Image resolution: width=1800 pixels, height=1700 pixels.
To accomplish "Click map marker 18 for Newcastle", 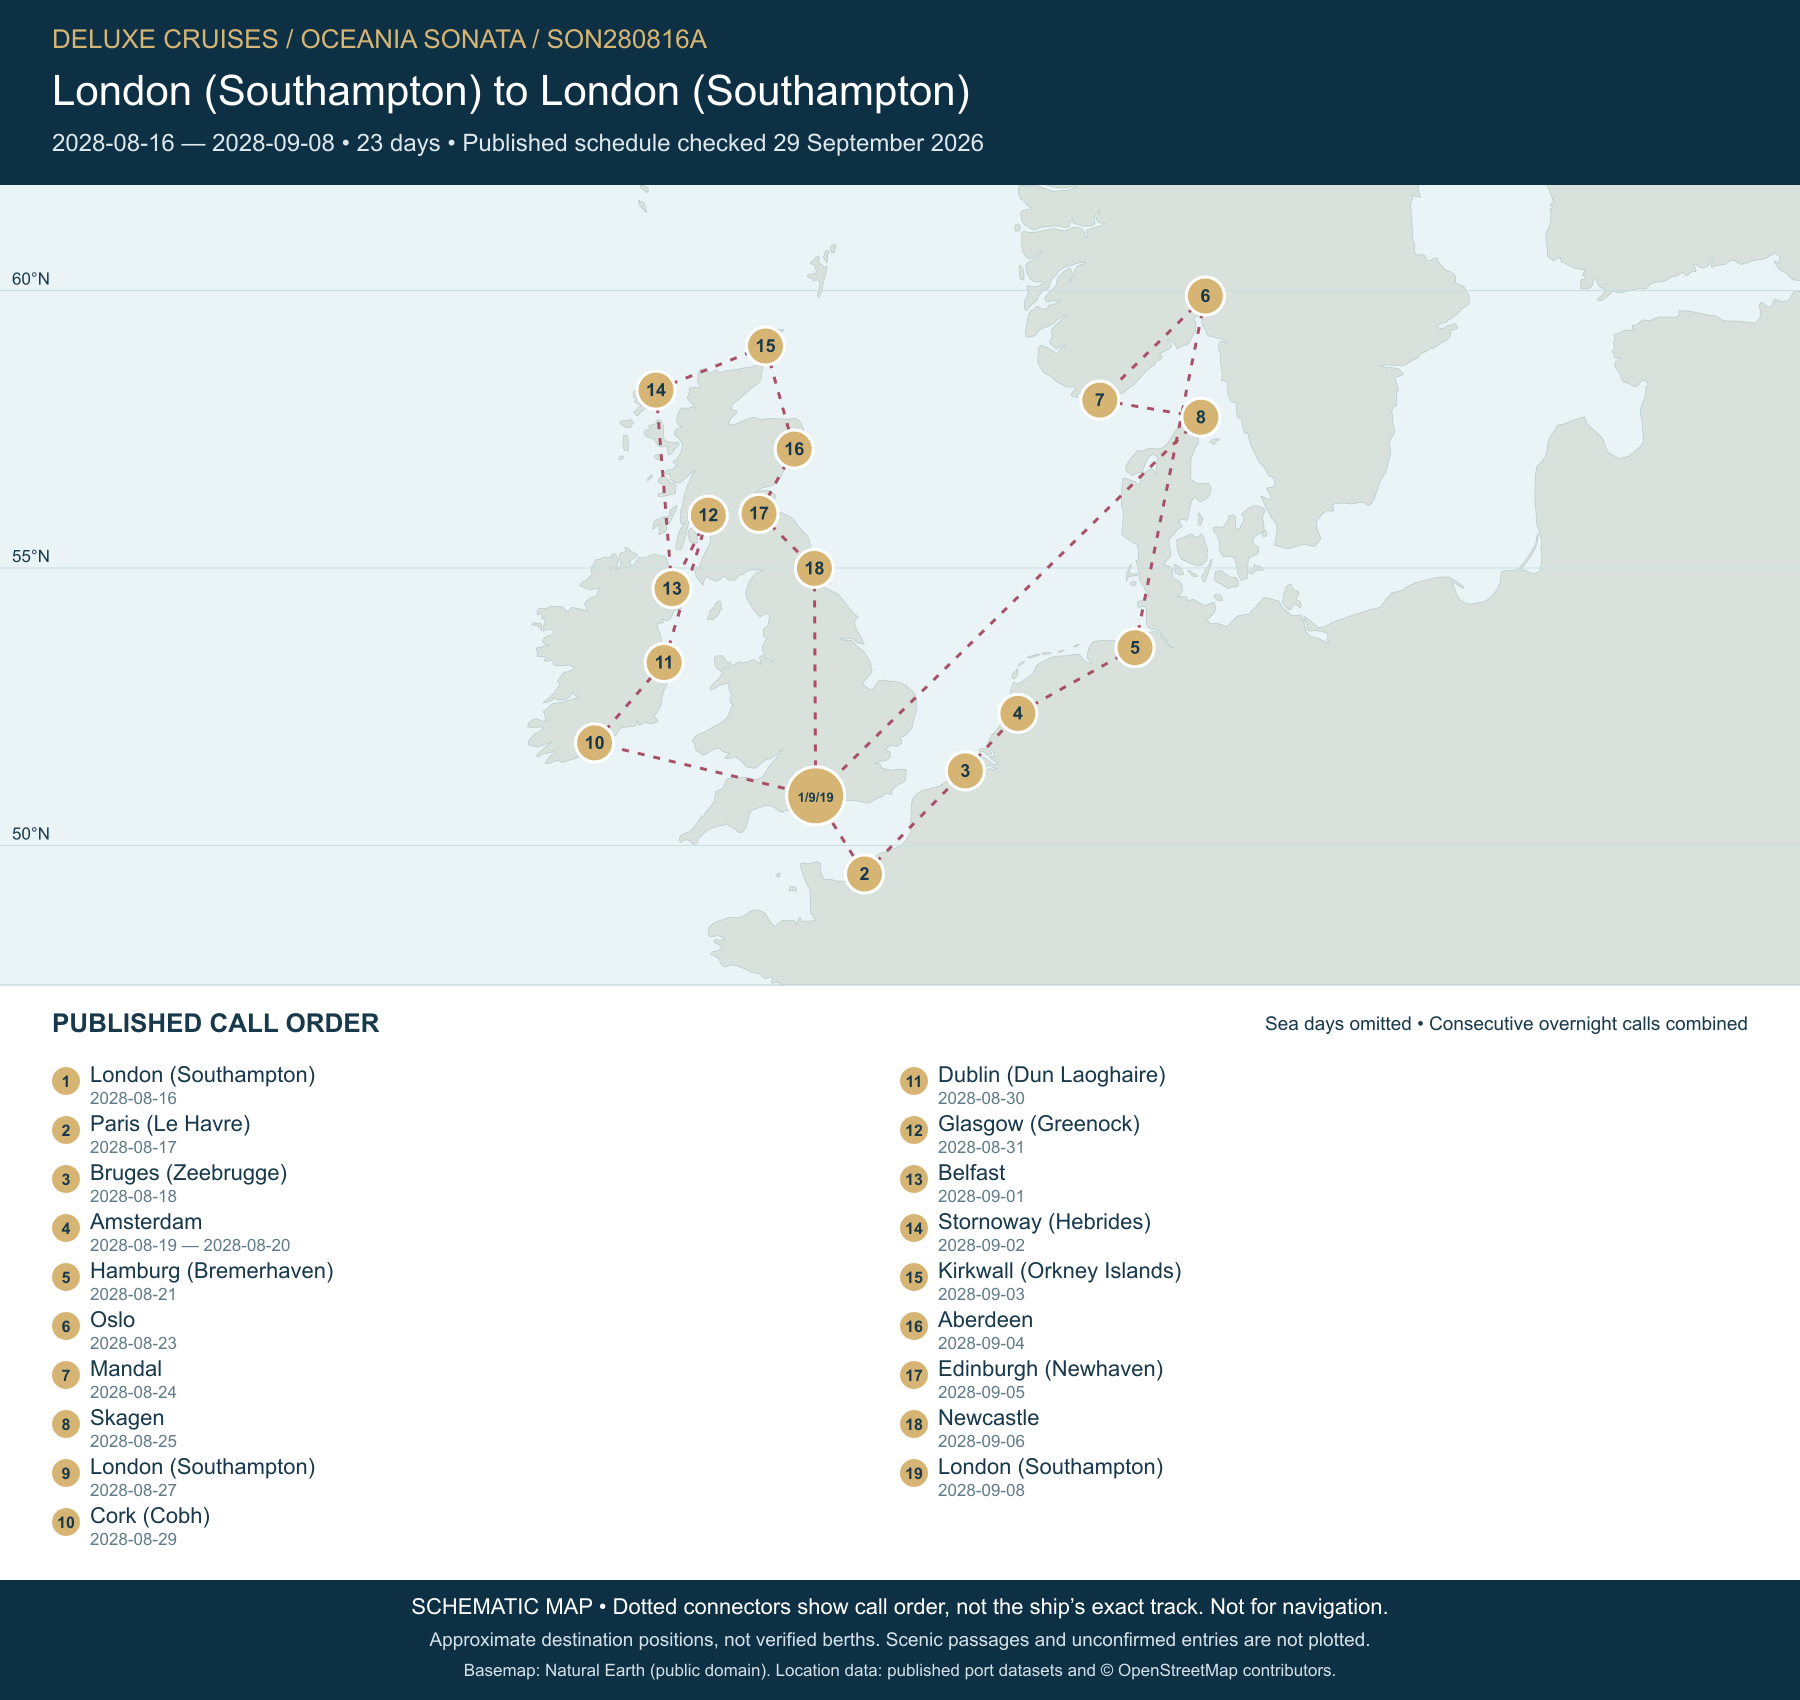I will click(815, 569).
